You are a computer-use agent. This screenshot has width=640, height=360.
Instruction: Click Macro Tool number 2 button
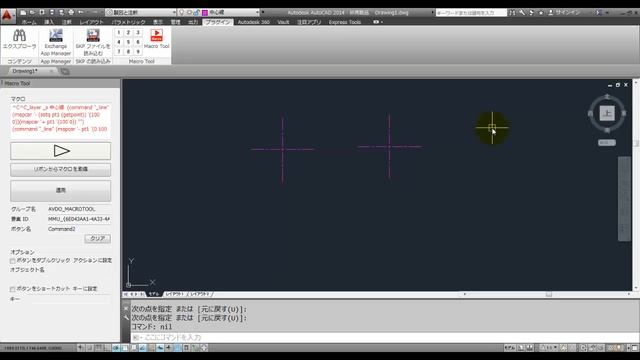(128, 33)
